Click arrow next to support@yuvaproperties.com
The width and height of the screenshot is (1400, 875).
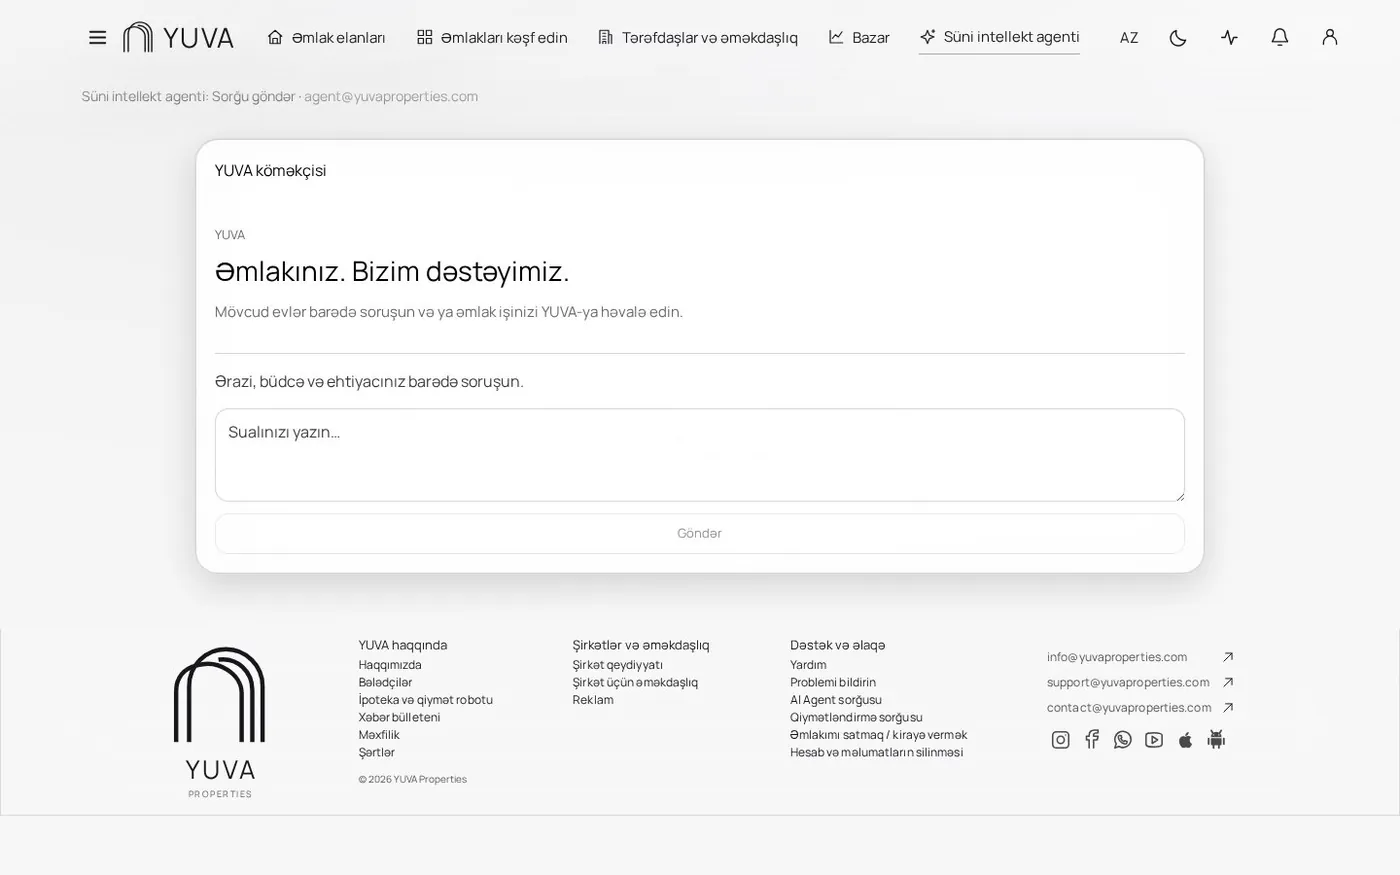(x=1228, y=682)
